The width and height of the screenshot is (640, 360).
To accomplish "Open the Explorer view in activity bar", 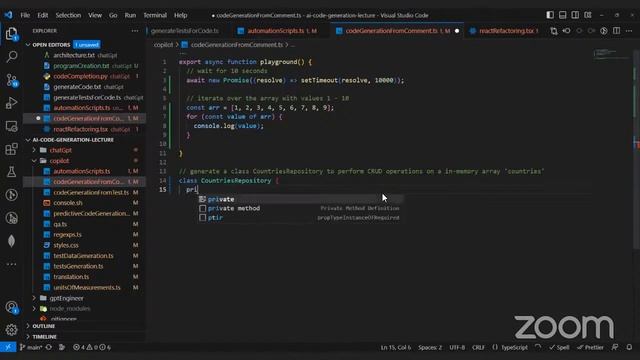I will [11, 33].
